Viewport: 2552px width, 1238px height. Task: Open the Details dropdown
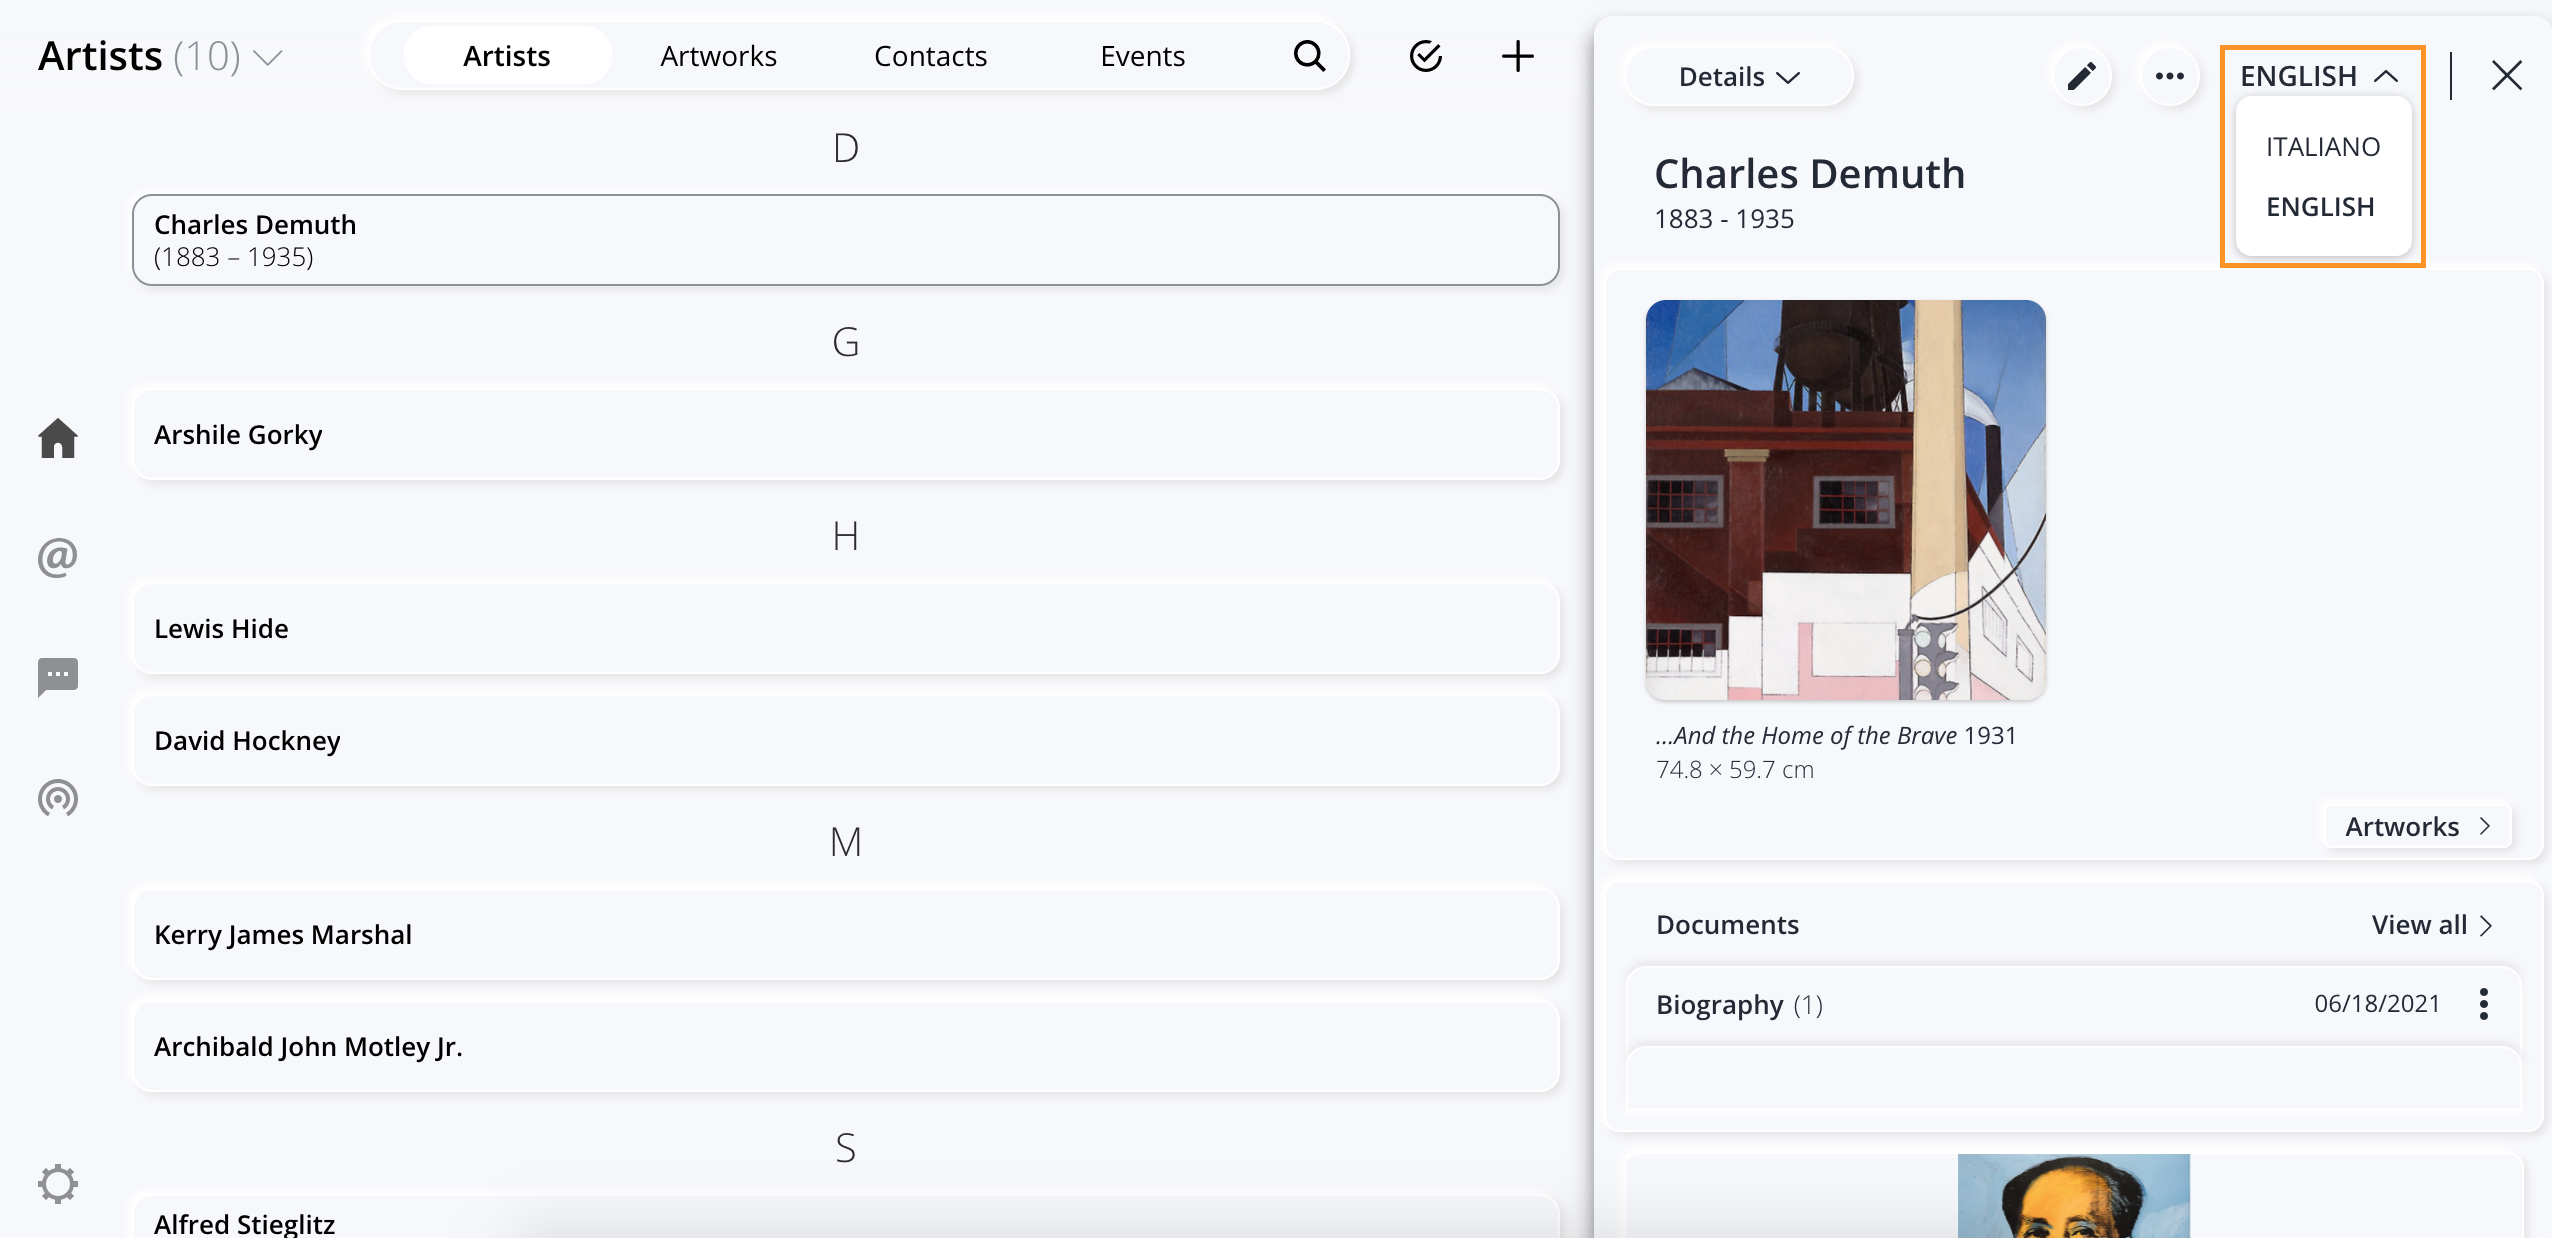[x=1739, y=77]
